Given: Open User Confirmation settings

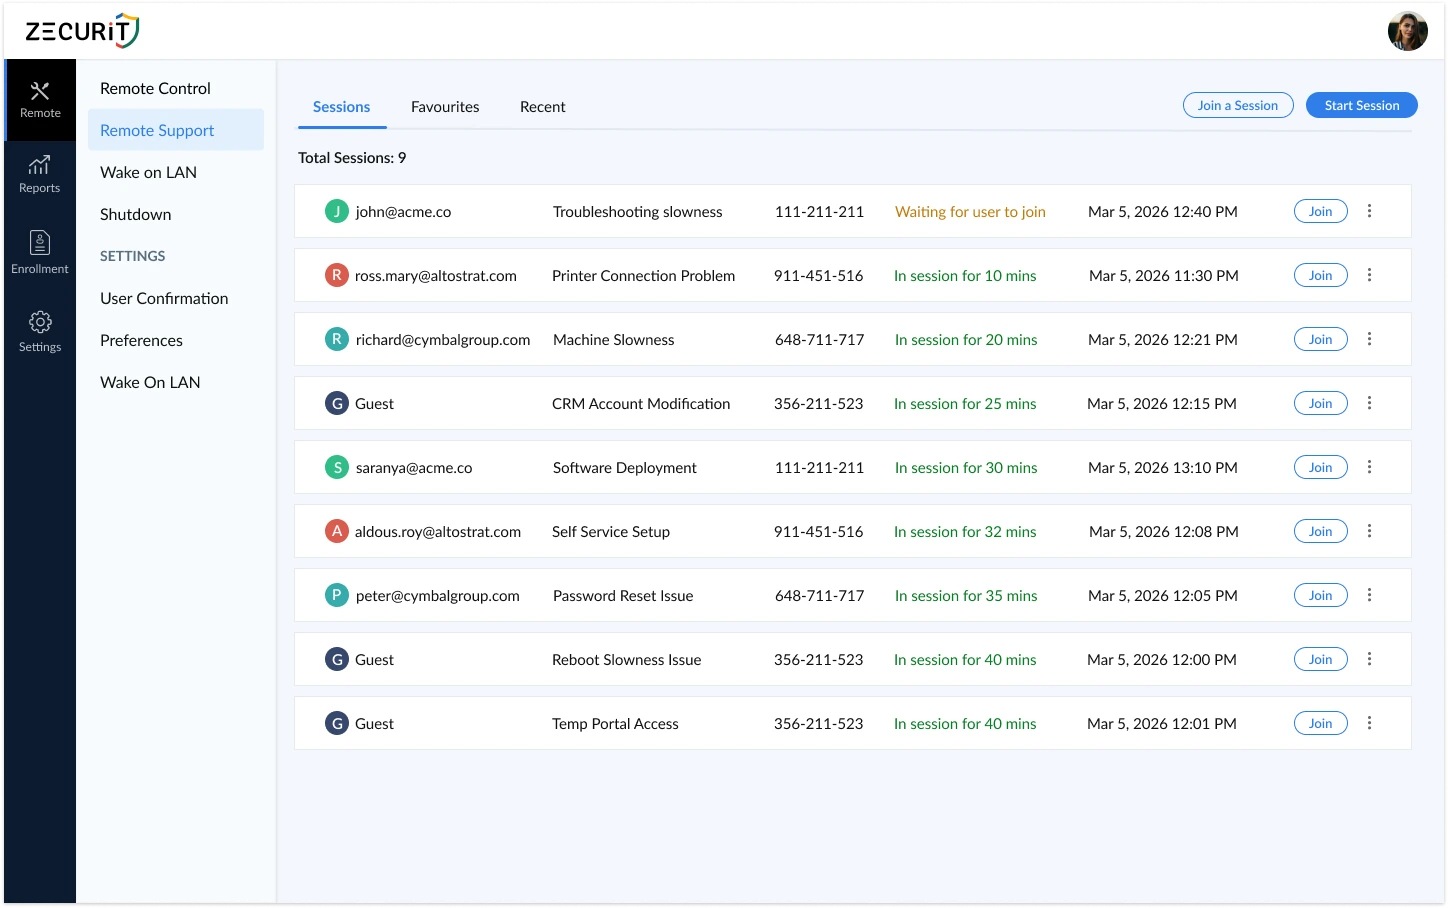Looking at the screenshot, I should [163, 298].
